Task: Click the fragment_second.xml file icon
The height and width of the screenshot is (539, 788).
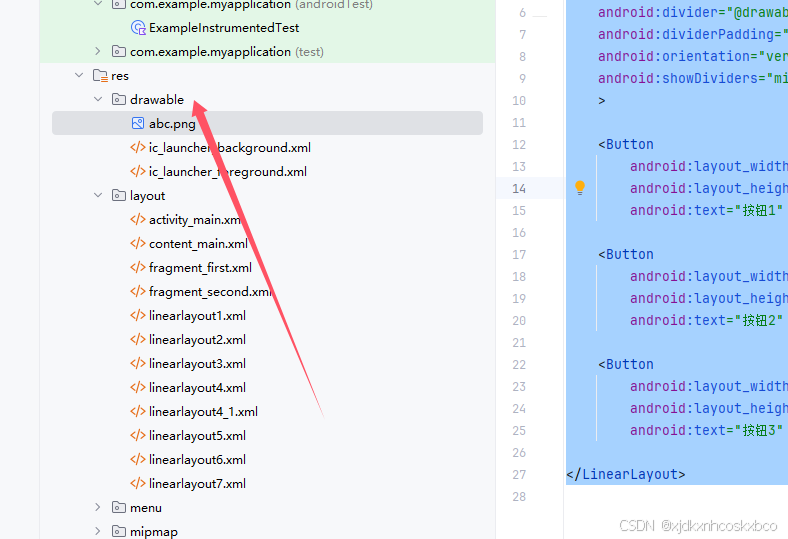Action: [138, 291]
